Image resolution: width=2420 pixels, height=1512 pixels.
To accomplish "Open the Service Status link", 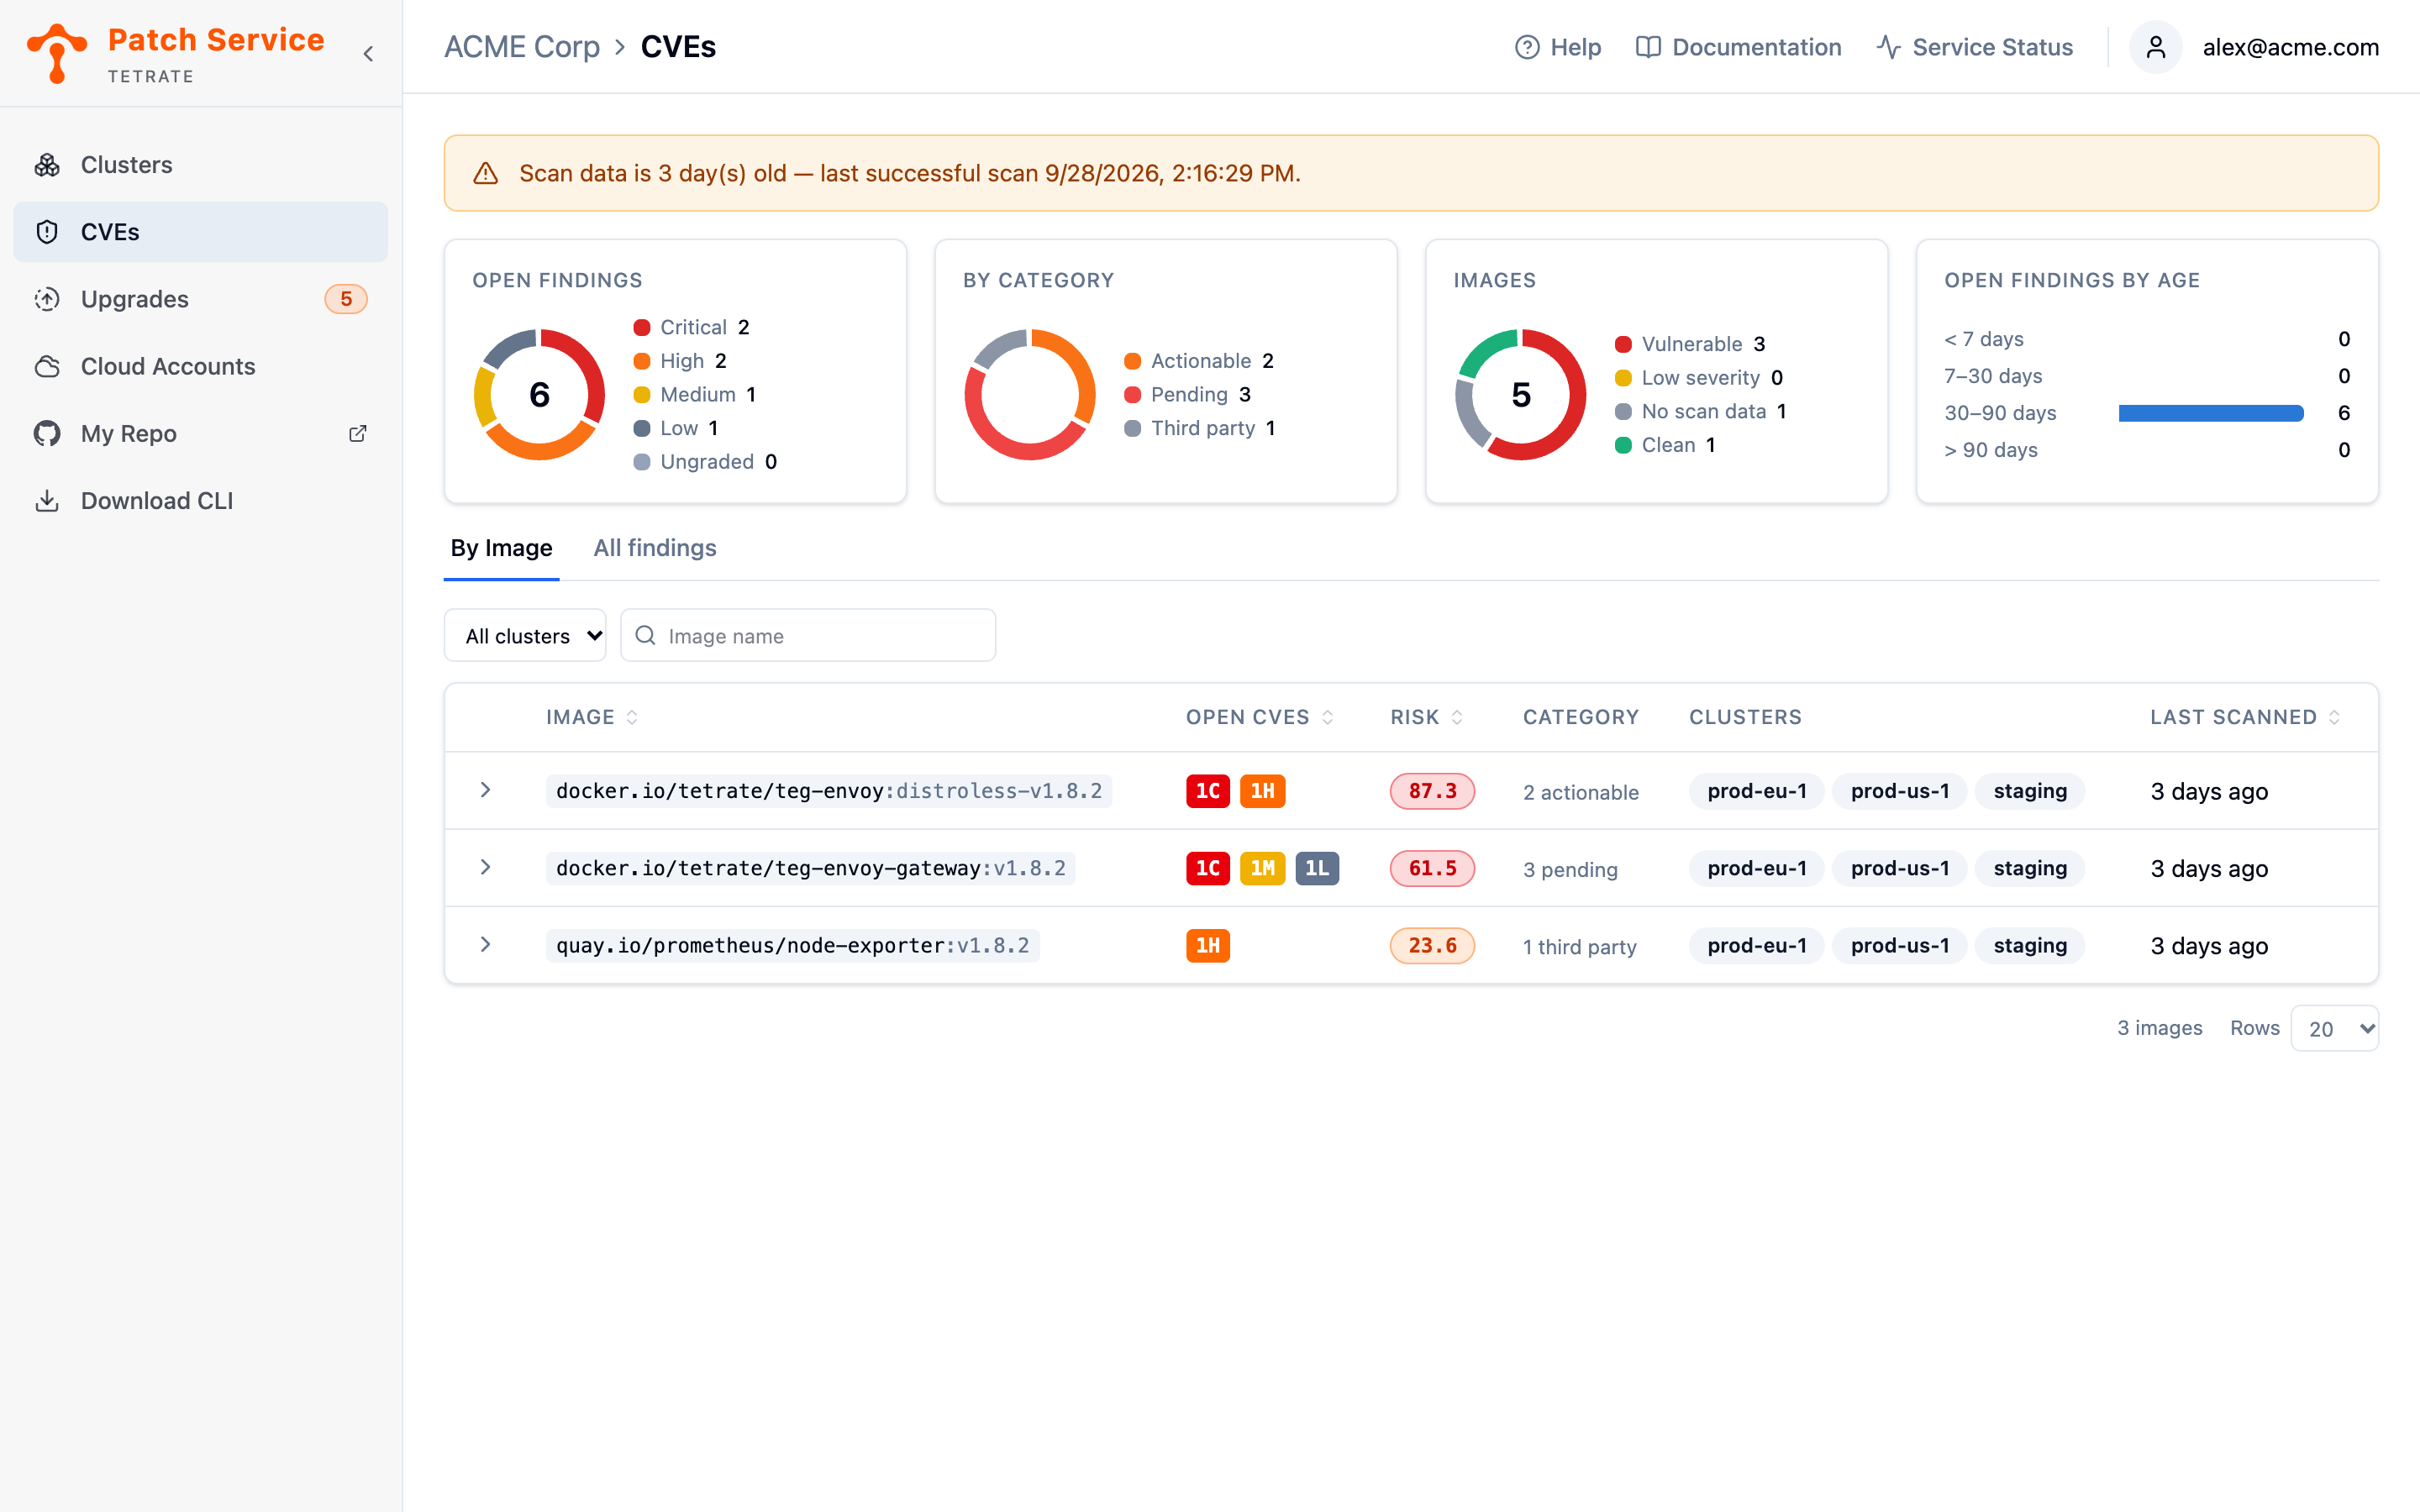I will (1975, 47).
